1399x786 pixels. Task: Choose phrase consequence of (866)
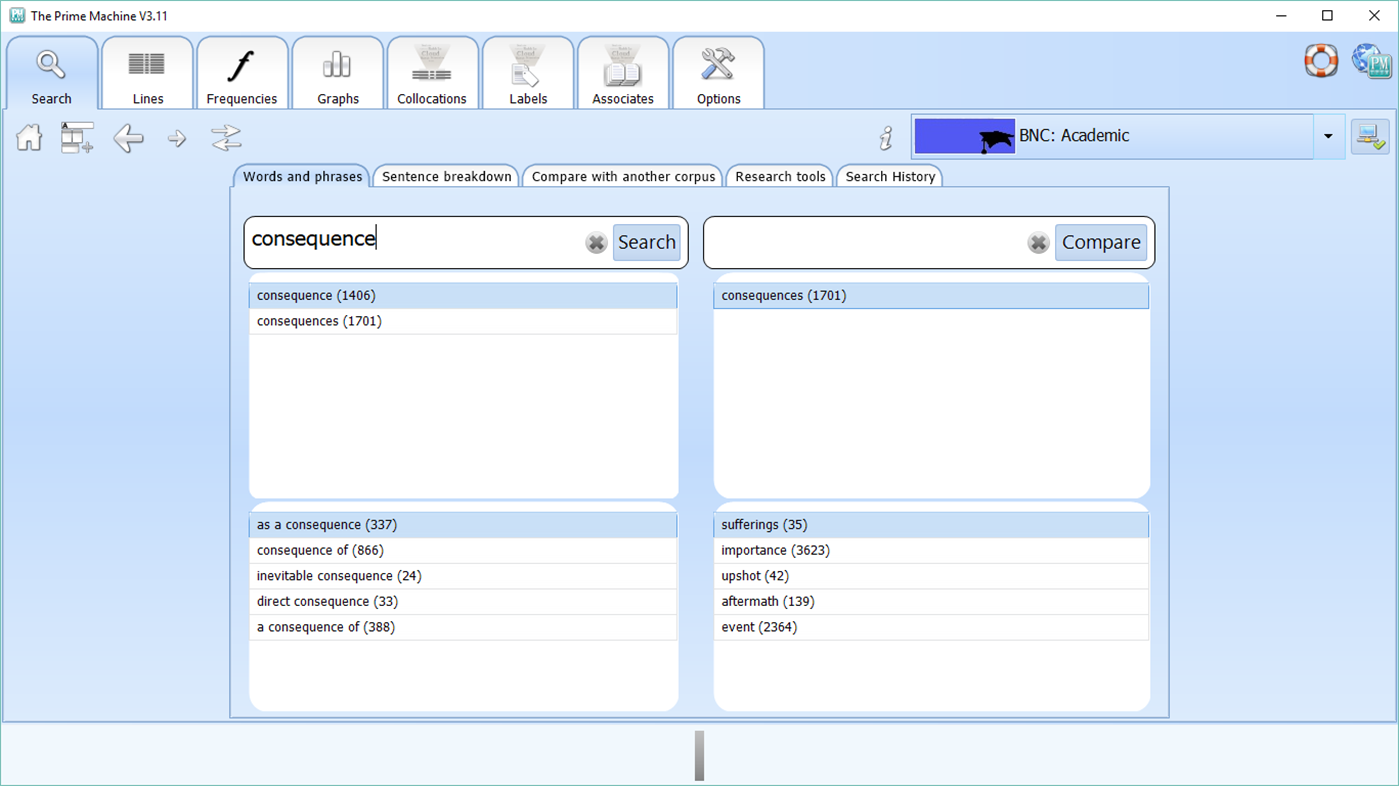click(x=463, y=551)
